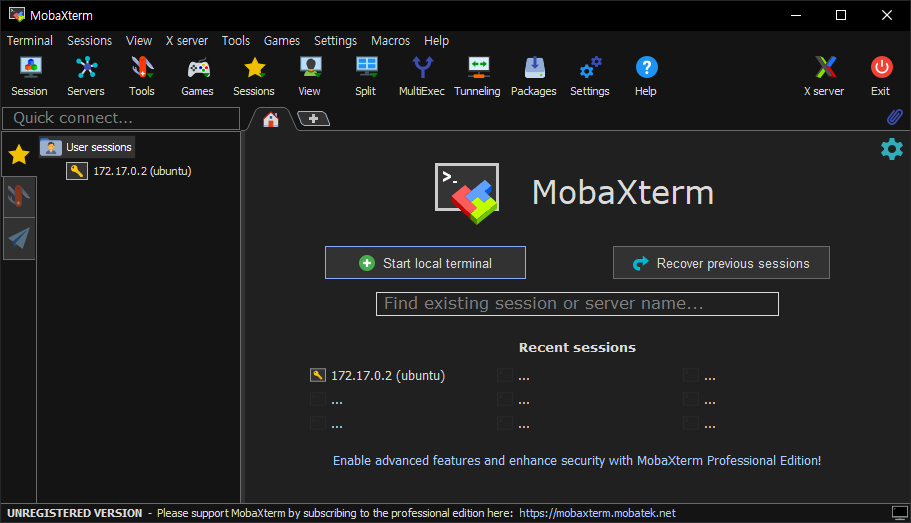This screenshot has height=523, width=911.
Task: Open the teal gear settings icon
Action: pos(892,149)
